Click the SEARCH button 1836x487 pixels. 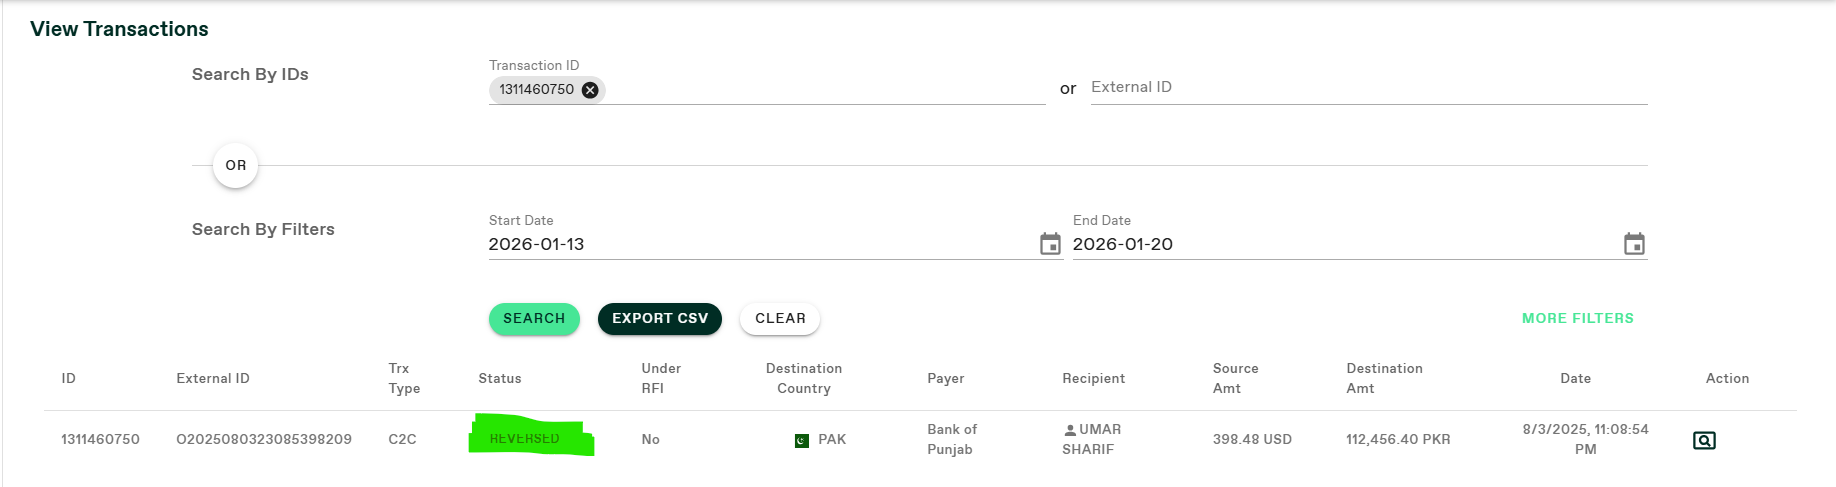[x=534, y=319]
